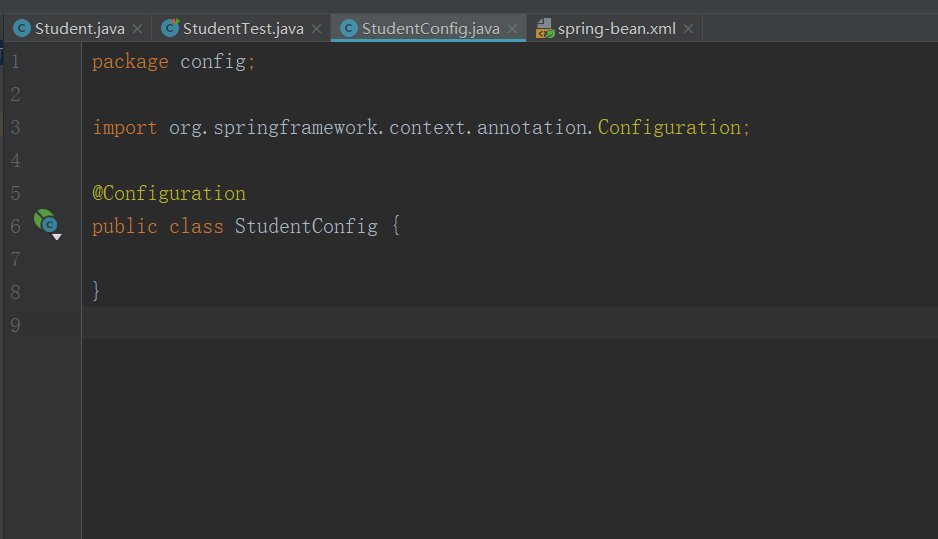This screenshot has height=539, width=938.
Task: Place caret on empty line 7 inside class
Action: pyautogui.click(x=300, y=259)
